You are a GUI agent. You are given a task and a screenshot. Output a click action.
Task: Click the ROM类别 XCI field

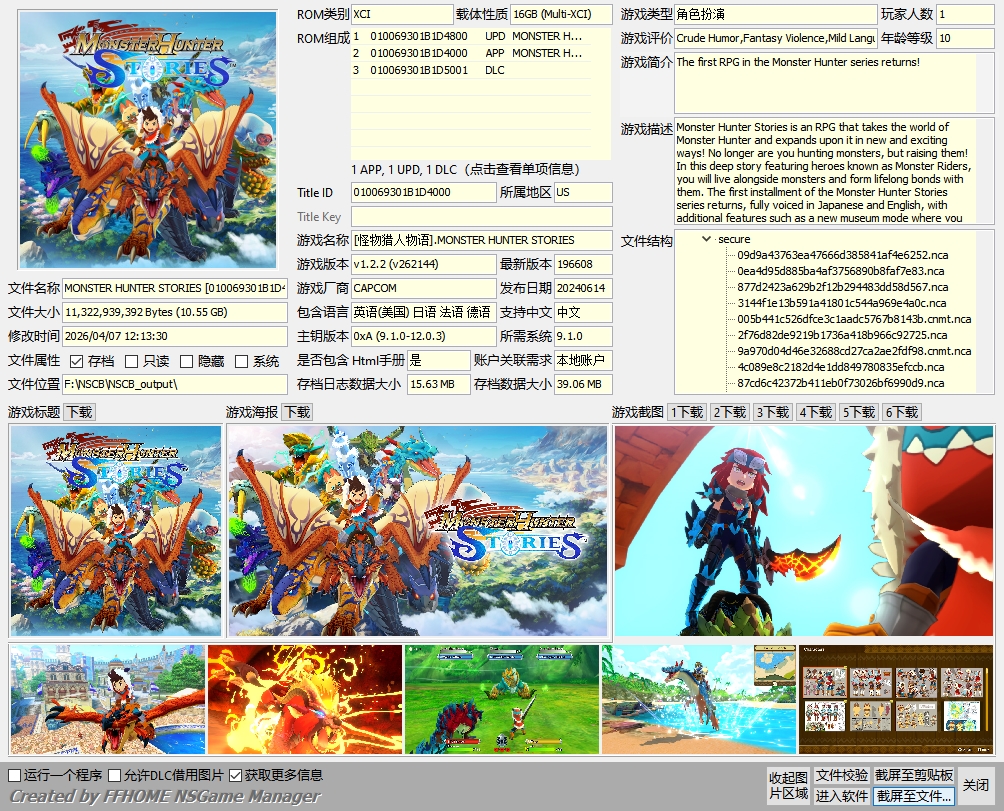coord(402,14)
